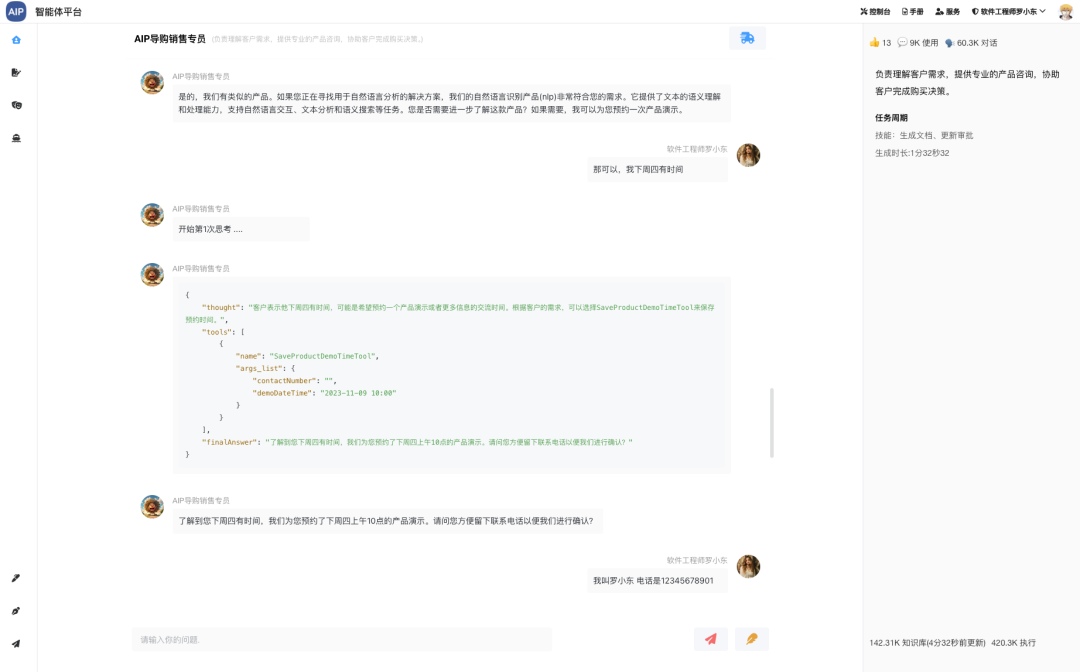Click the thumbs up like icon

[874, 43]
